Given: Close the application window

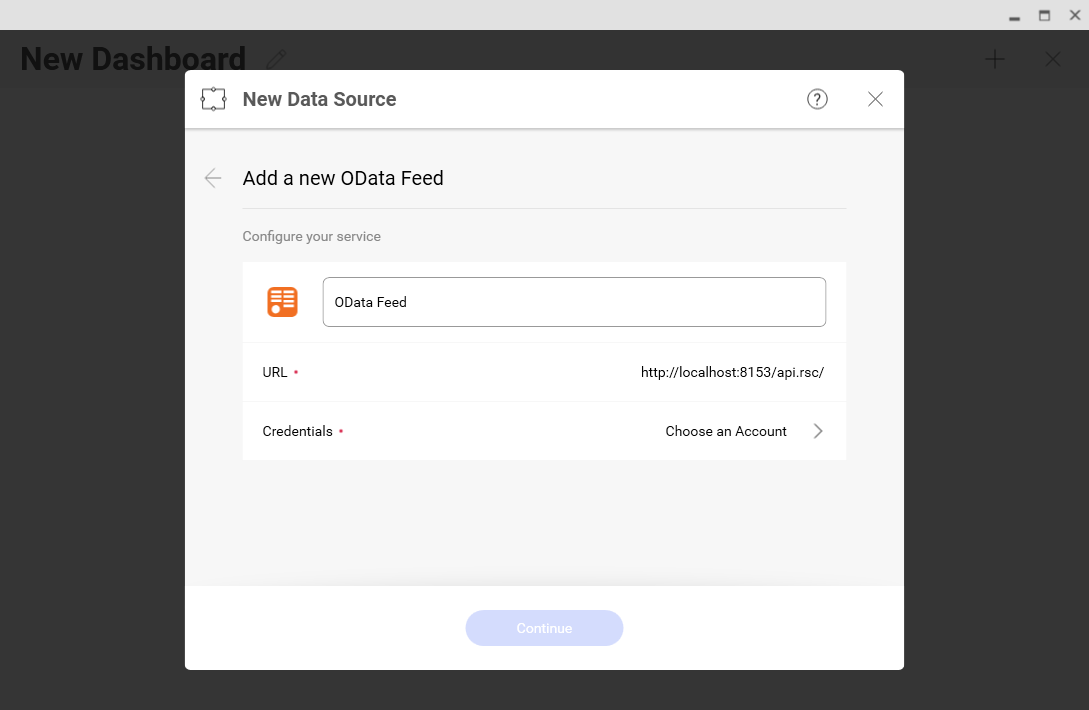Looking at the screenshot, I should pyautogui.click(x=1074, y=15).
